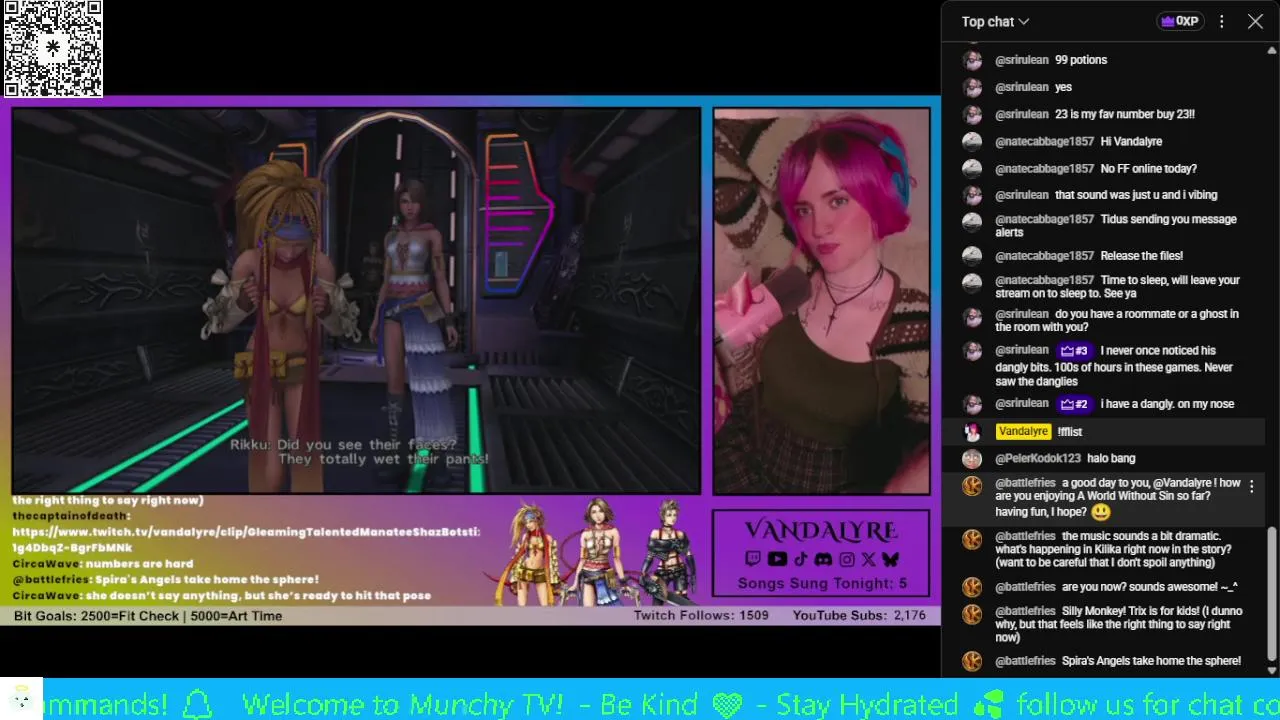This screenshot has height=720, width=1280.
Task: Click the @PelerKodok123 username
Action: pyautogui.click(x=1038, y=458)
